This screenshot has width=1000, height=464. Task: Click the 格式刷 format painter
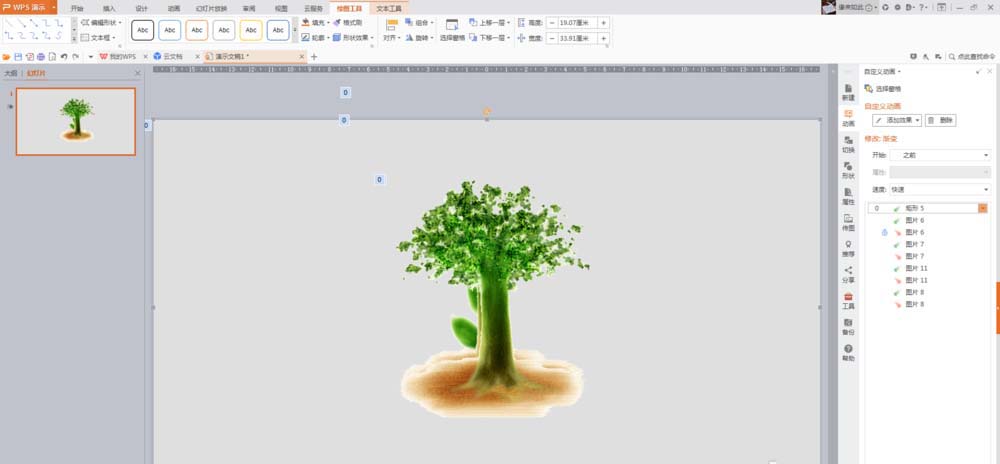point(348,22)
